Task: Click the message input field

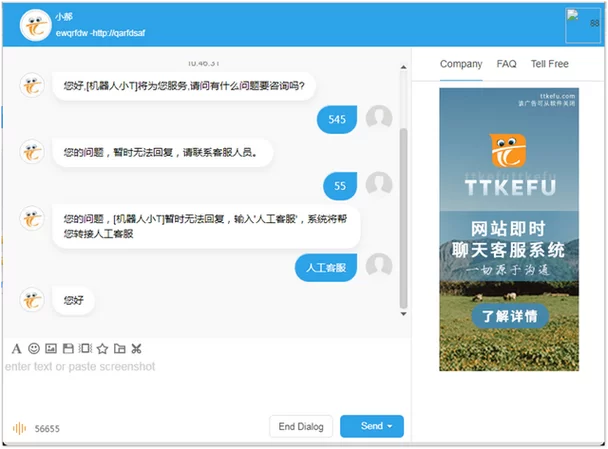Action: [206, 384]
